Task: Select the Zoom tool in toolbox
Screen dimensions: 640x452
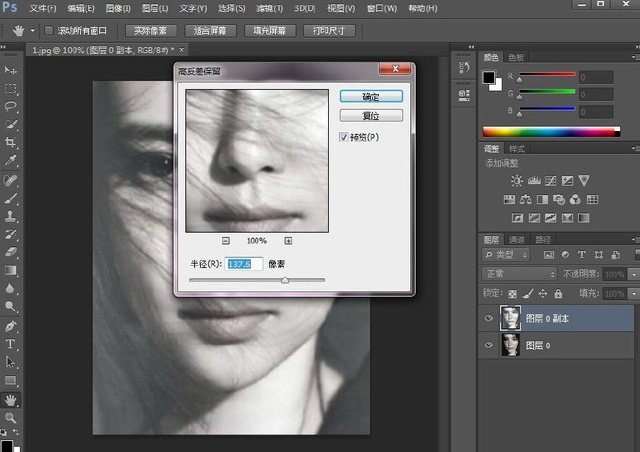Action: (11, 418)
